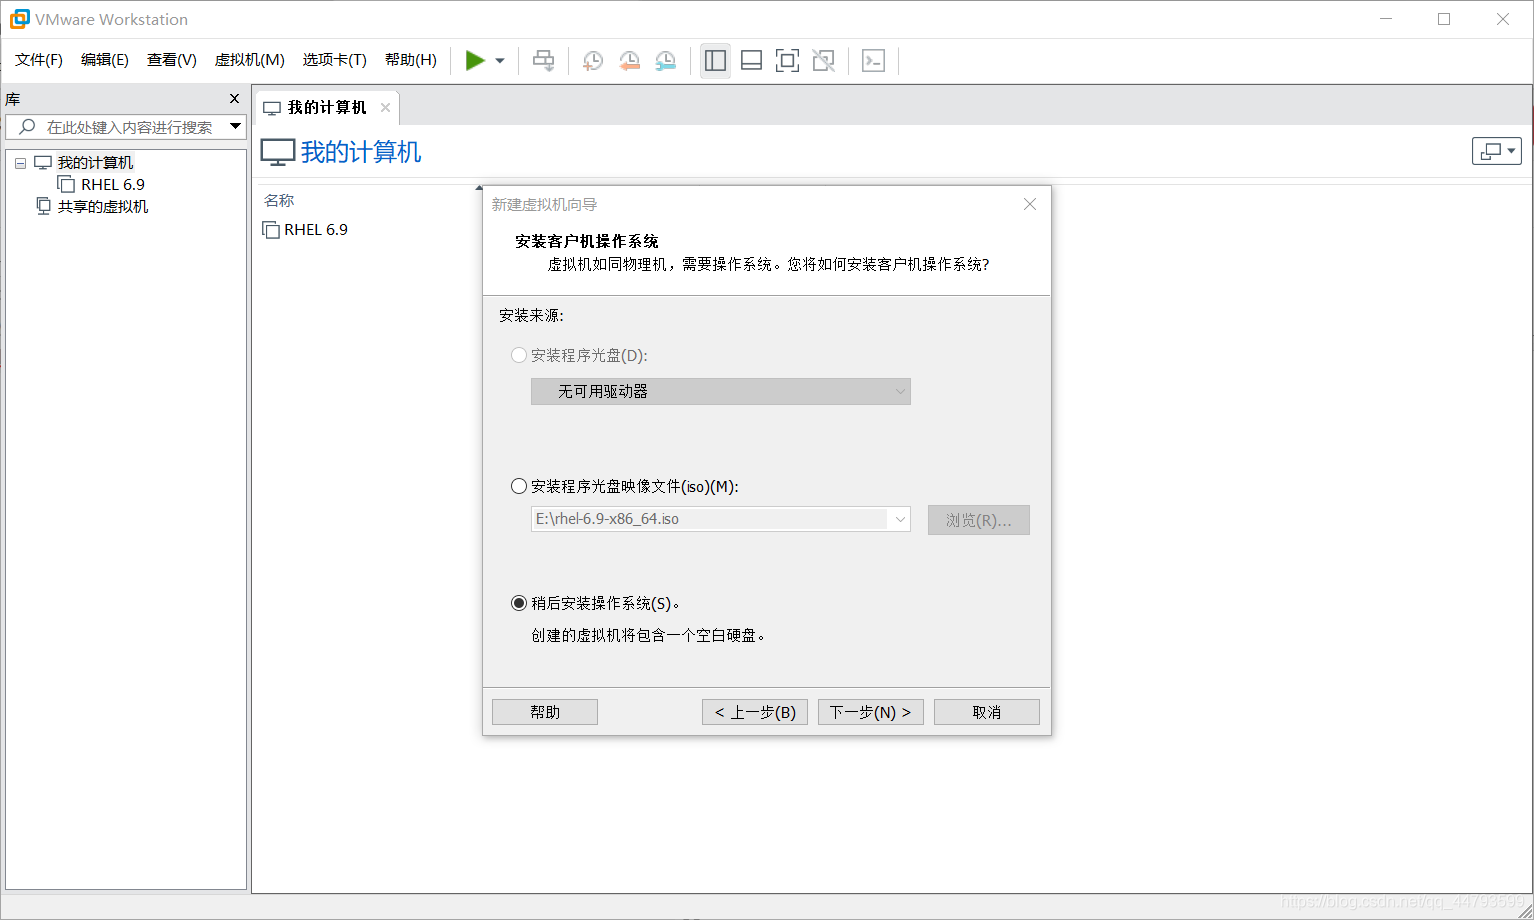Power on the virtual machine

click(477, 60)
